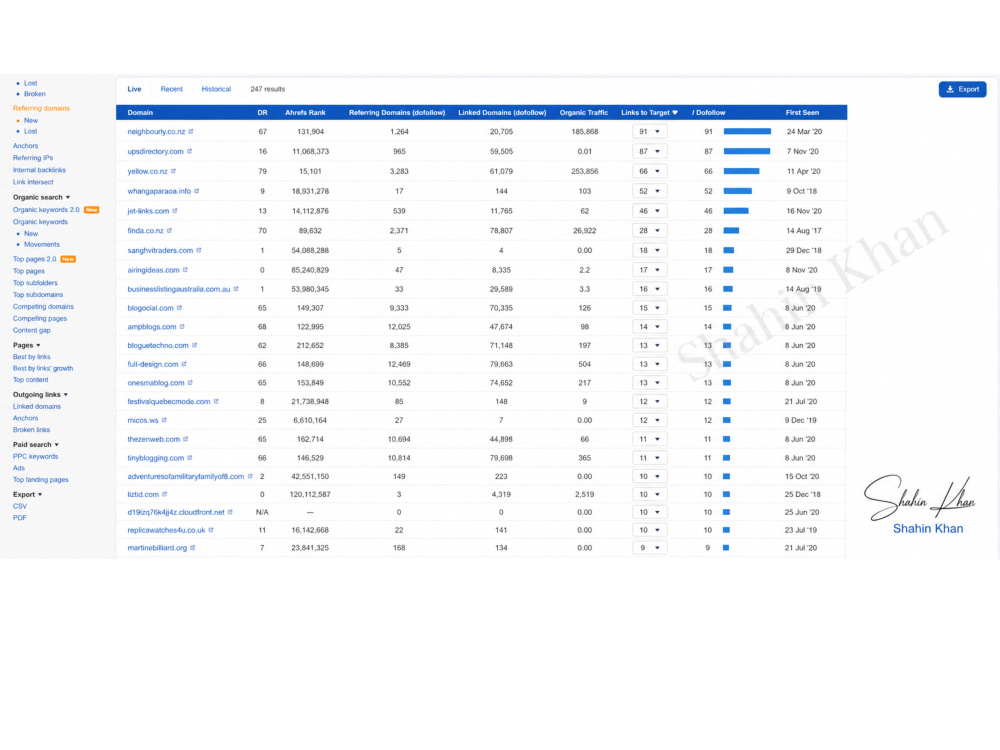The width and height of the screenshot is (1000, 750).
Task: Open external link icon beside liztid.com
Action: click(x=165, y=494)
